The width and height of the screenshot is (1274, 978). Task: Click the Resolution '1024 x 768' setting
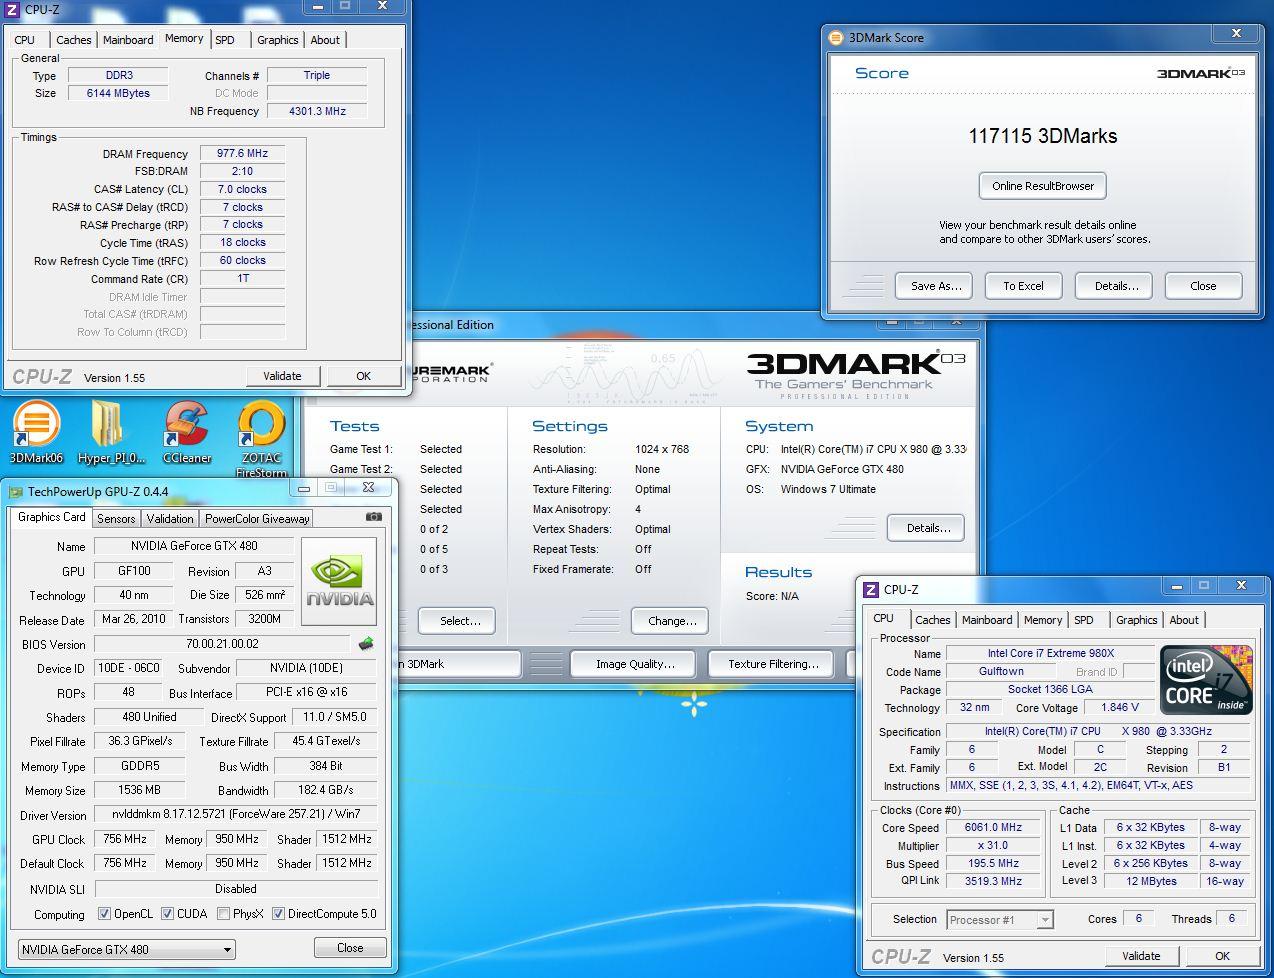tap(662, 450)
